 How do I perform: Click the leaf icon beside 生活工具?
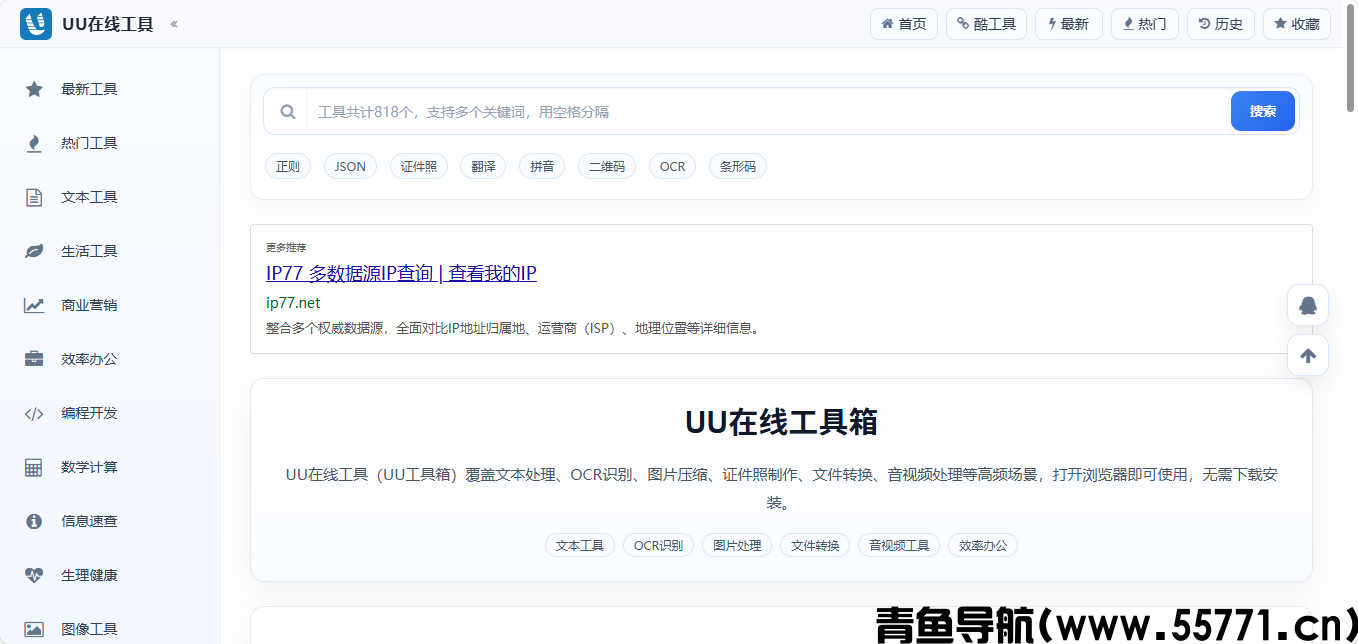34,251
